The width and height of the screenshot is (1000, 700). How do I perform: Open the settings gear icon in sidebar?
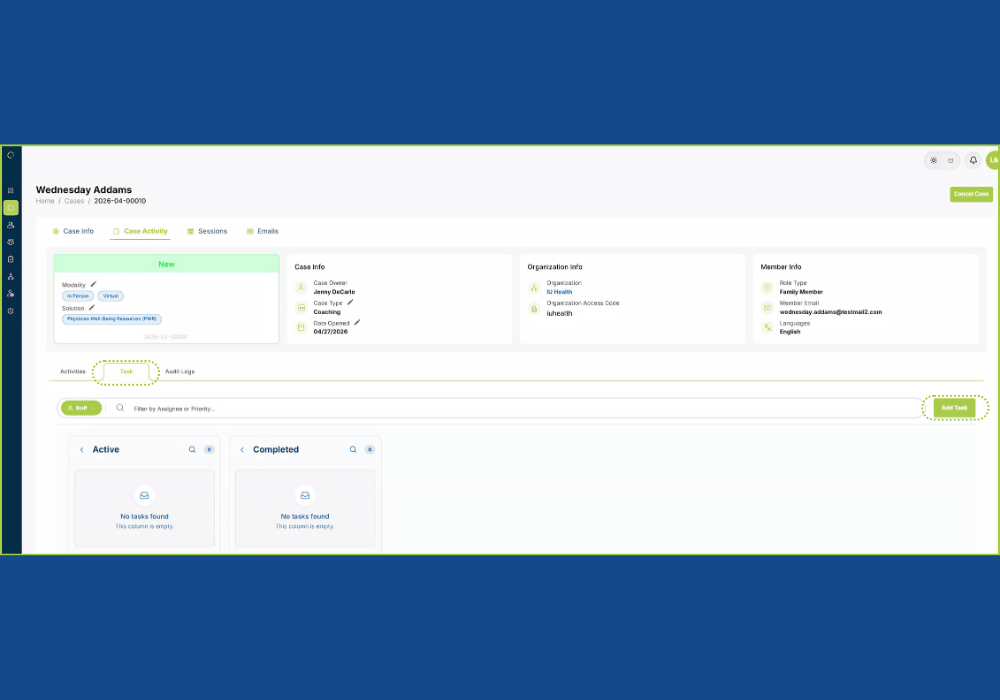pyautogui.click(x=11, y=311)
